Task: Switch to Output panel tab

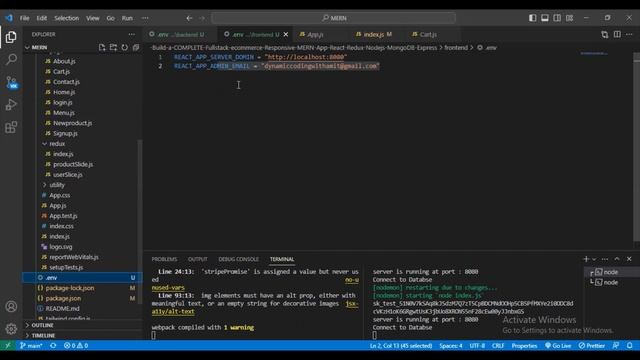Action: pos(198,259)
